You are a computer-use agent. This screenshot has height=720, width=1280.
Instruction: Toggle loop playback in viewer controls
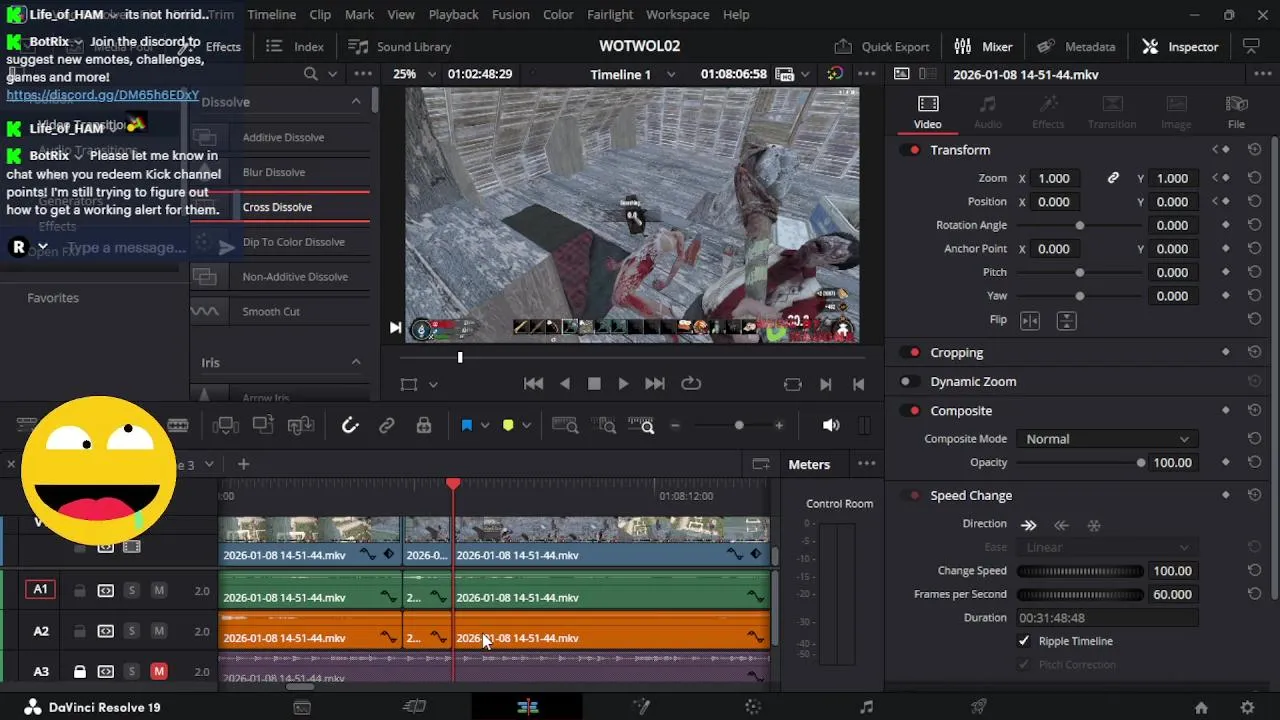click(x=691, y=384)
